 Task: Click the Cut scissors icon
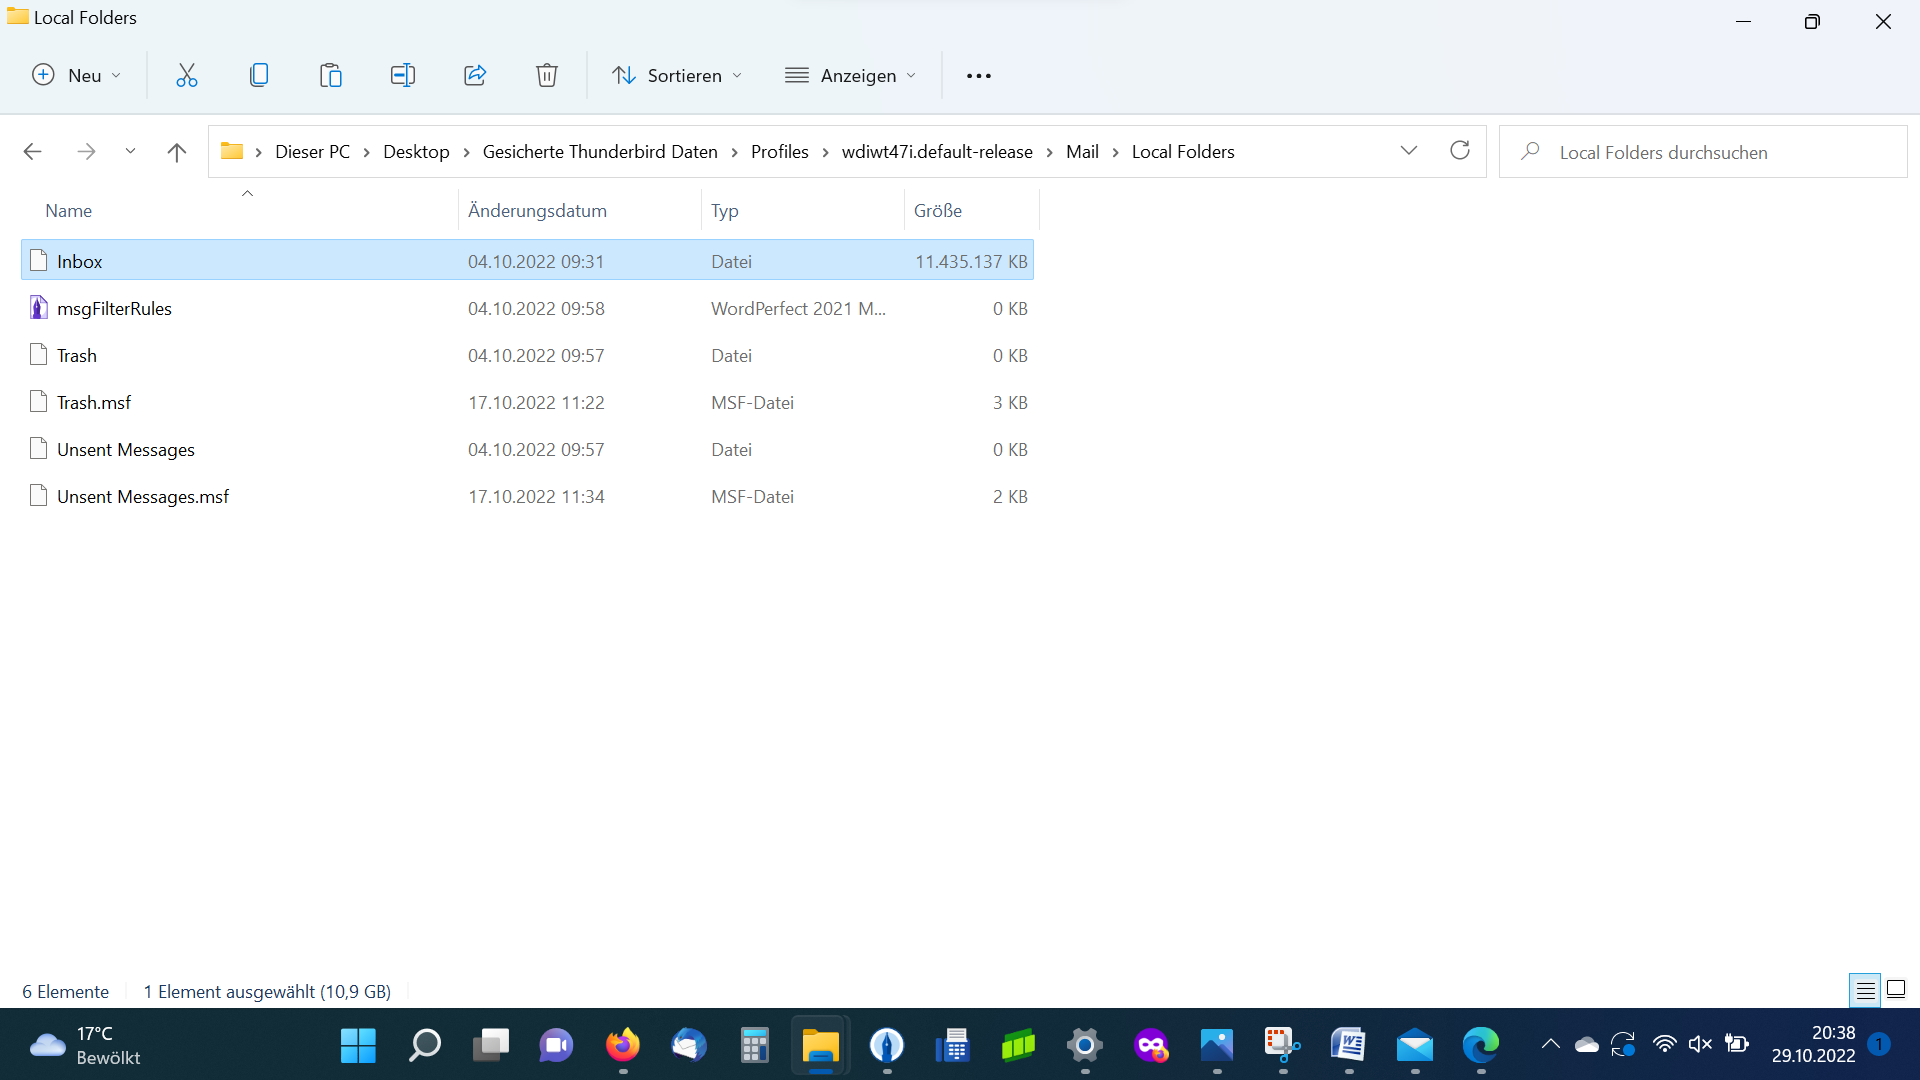187,75
